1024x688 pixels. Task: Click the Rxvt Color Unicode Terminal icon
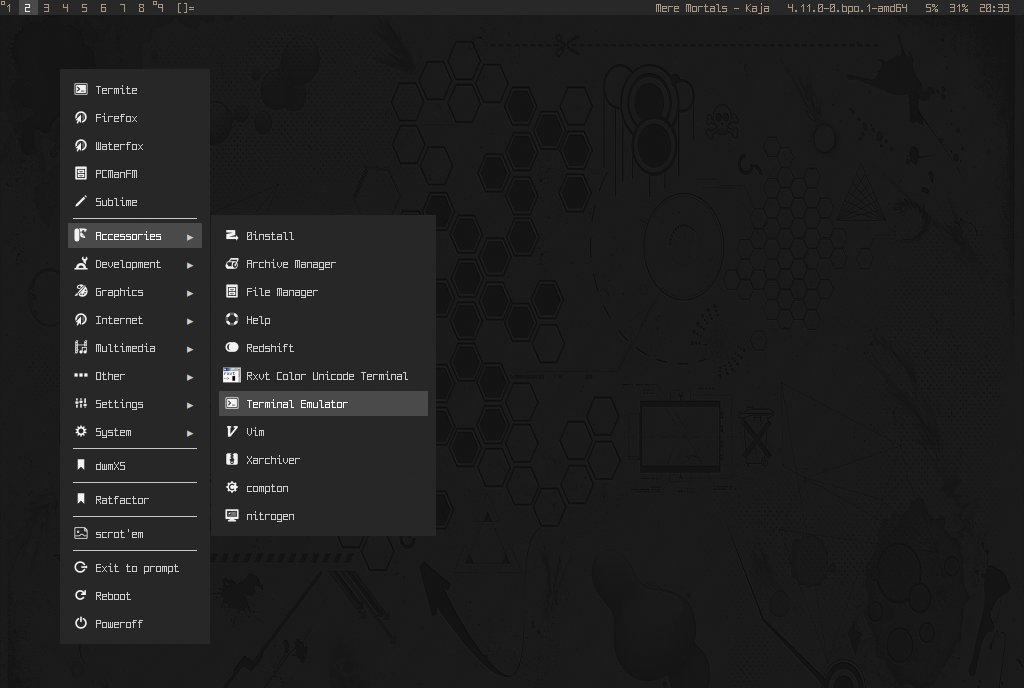[x=232, y=375]
